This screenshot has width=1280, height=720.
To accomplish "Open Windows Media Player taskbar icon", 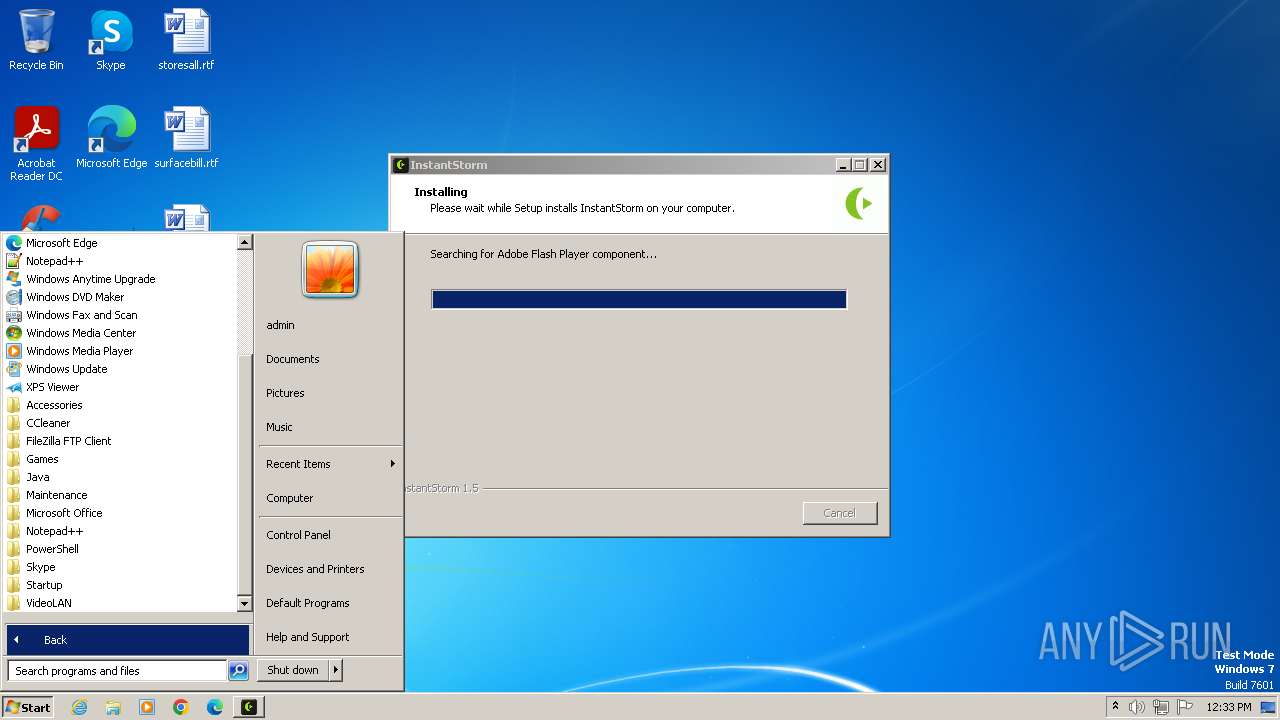I will point(147,707).
